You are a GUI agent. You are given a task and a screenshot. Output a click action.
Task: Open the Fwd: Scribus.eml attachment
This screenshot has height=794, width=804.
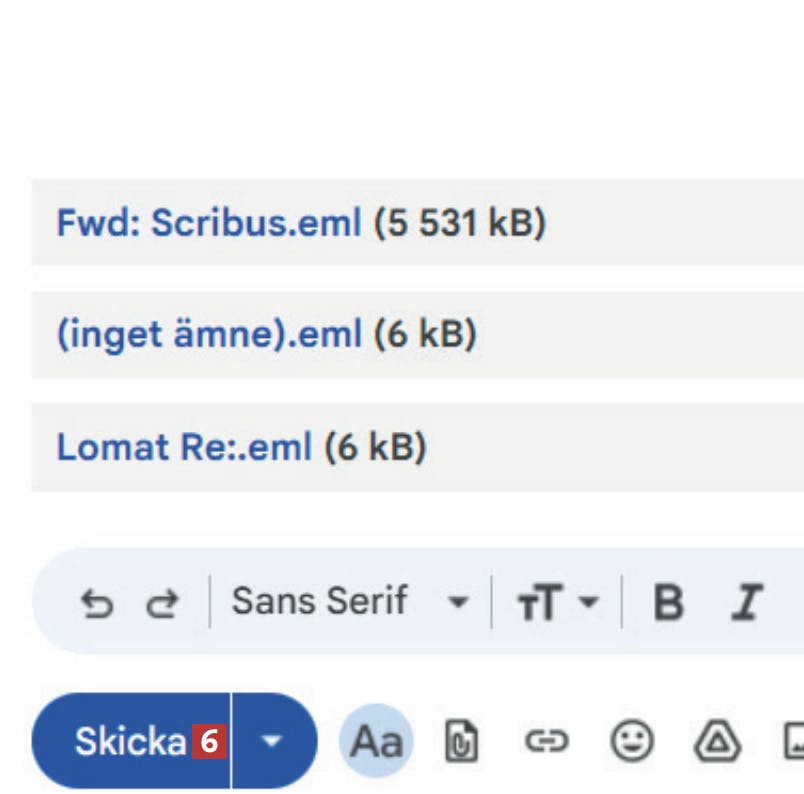point(208,223)
